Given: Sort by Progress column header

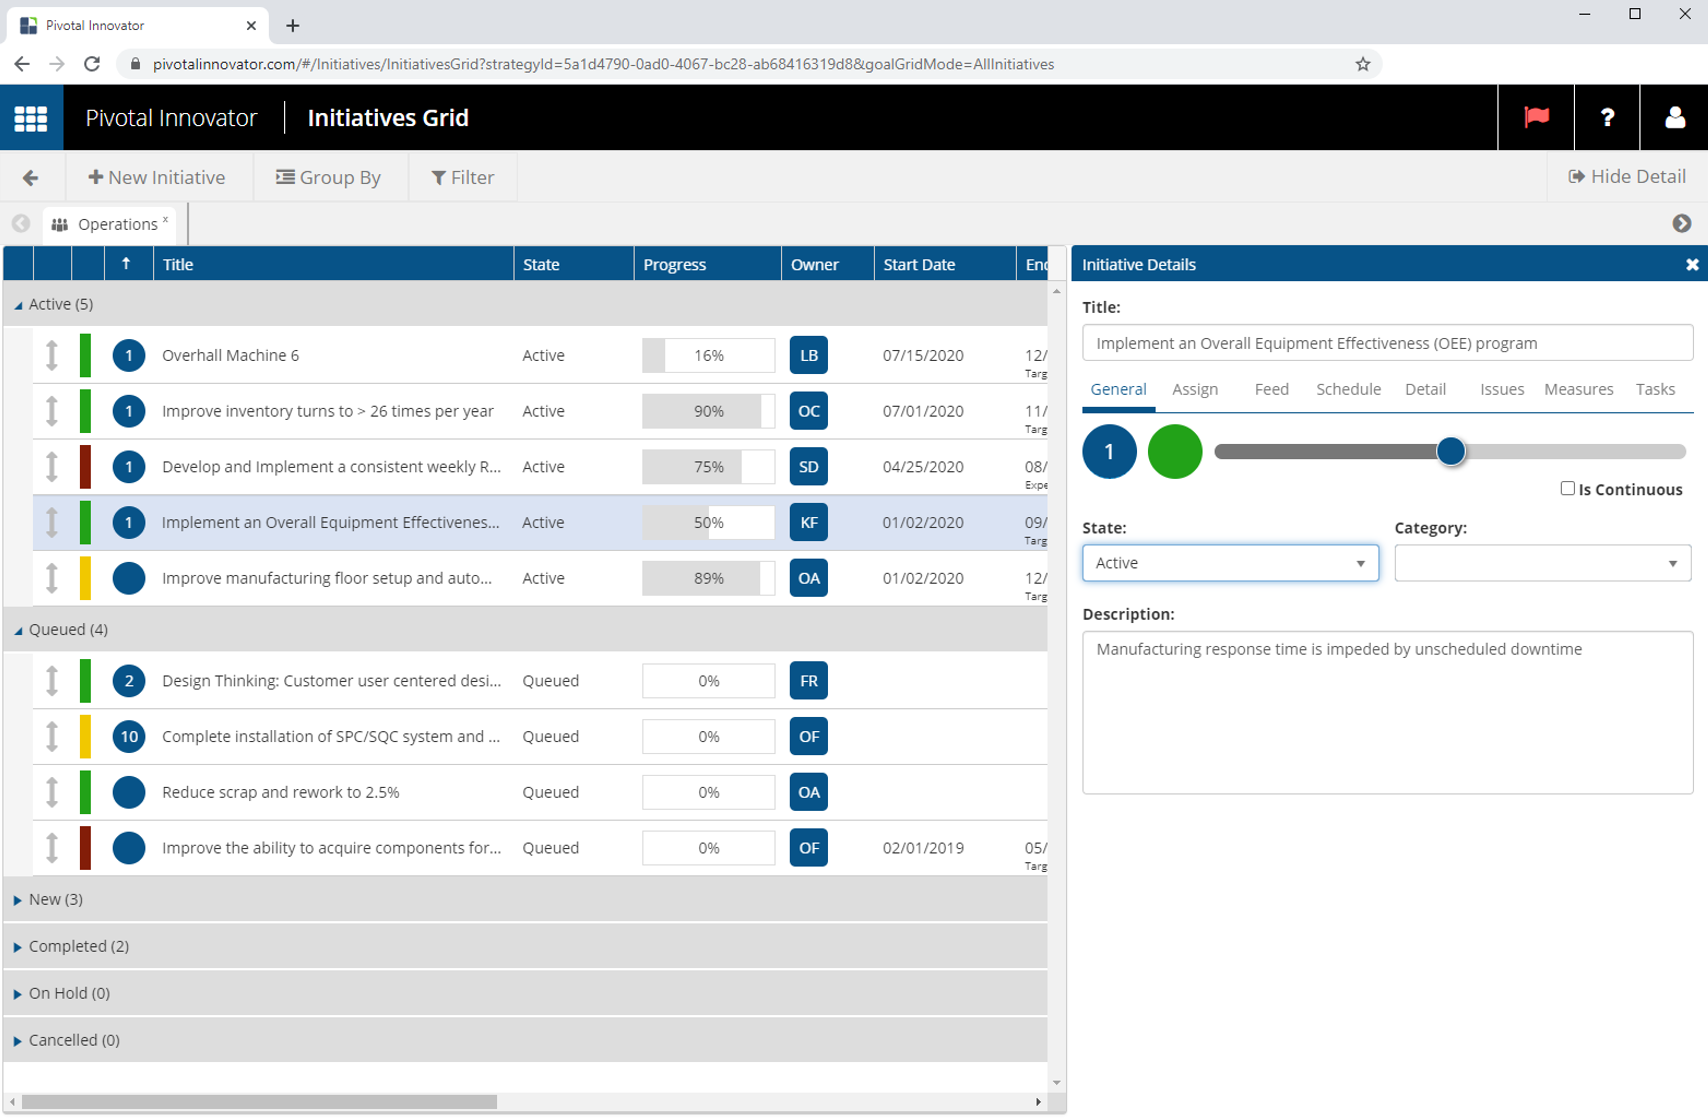Looking at the screenshot, I should [707, 265].
